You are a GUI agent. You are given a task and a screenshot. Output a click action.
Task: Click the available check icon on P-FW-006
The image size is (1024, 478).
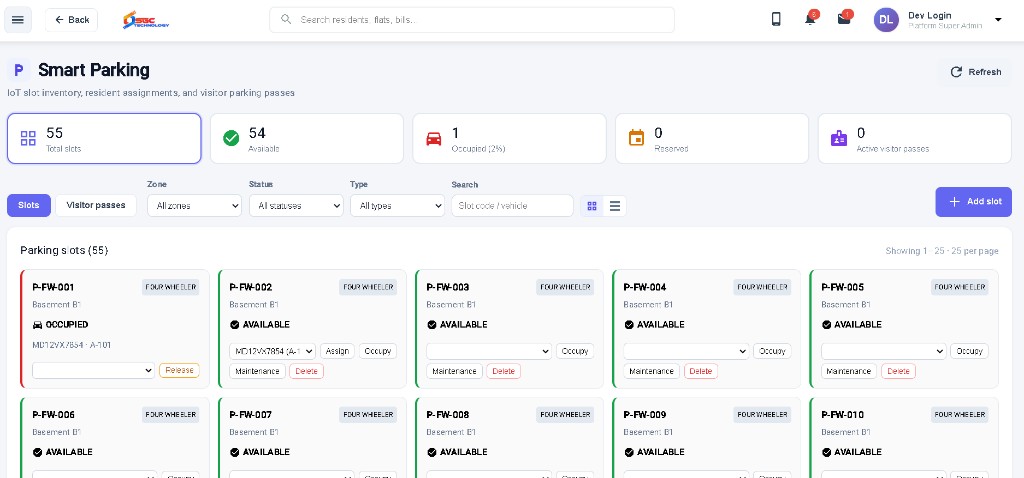pos(37,452)
